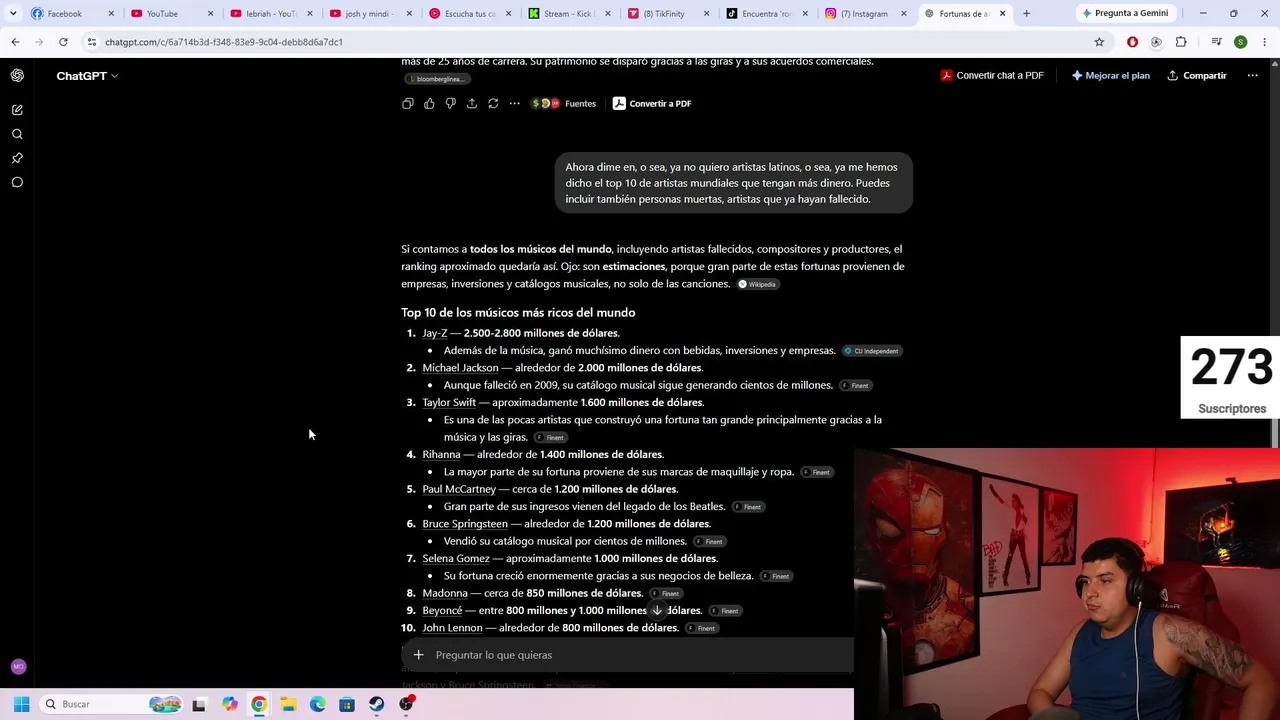Click the Compartir share button
Screen dimensions: 1280x720
1196,75
